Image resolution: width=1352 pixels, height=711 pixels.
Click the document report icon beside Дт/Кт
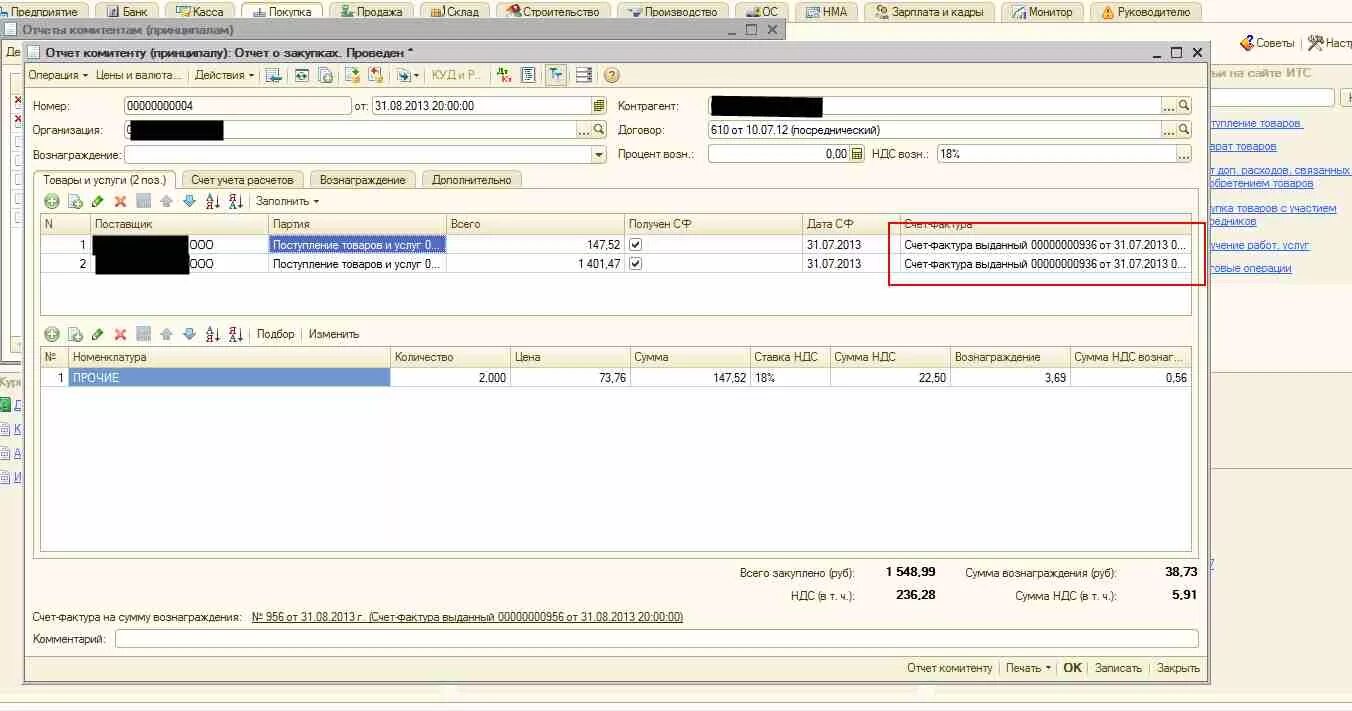tap(527, 75)
